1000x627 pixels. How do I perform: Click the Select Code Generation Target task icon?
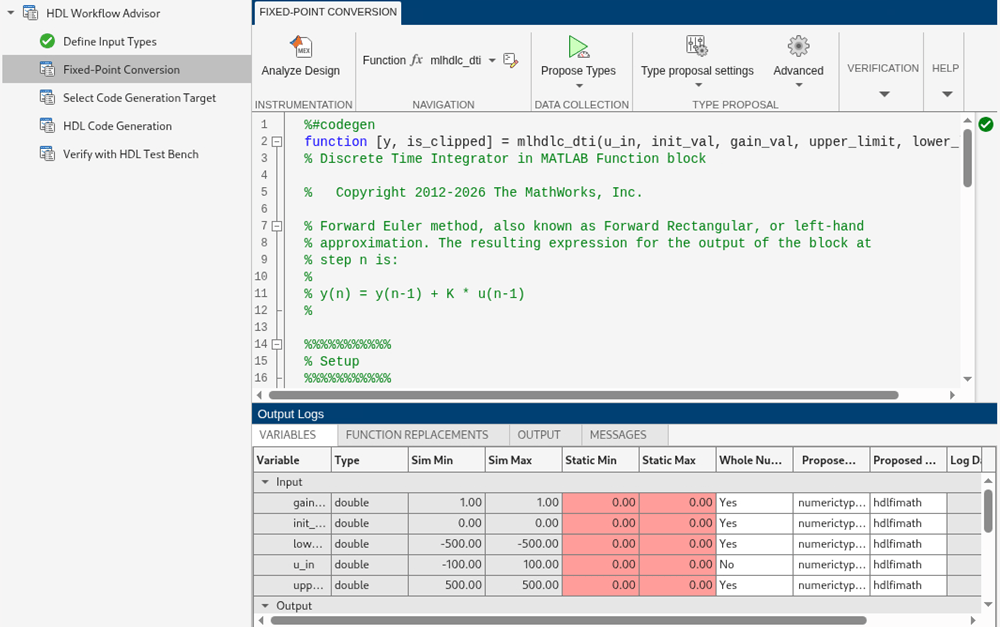point(47,98)
